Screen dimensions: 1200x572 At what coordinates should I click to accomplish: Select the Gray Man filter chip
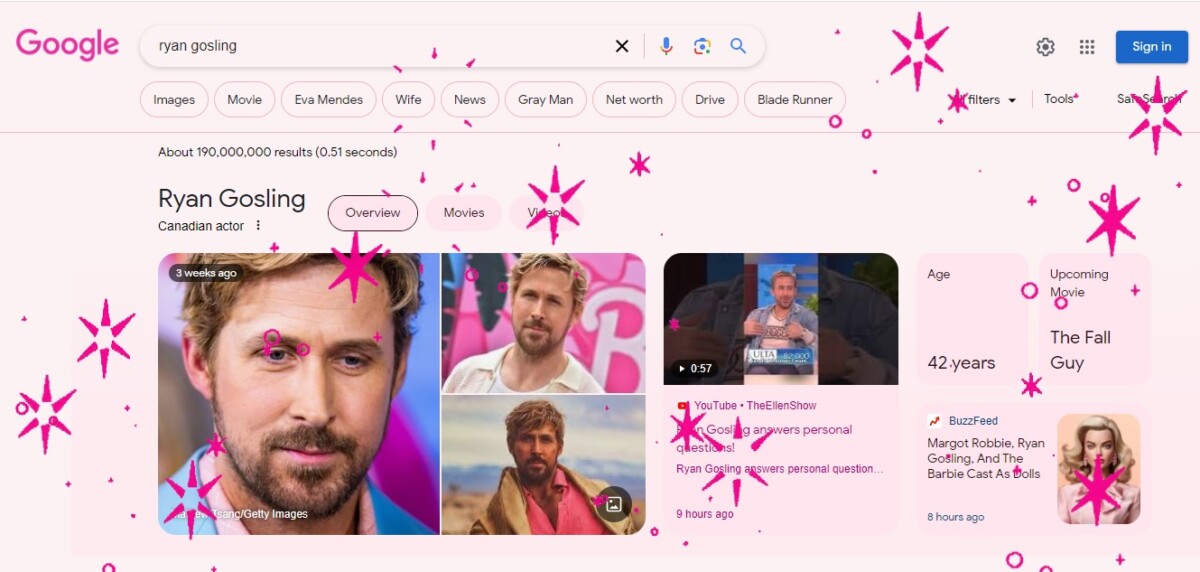point(546,100)
